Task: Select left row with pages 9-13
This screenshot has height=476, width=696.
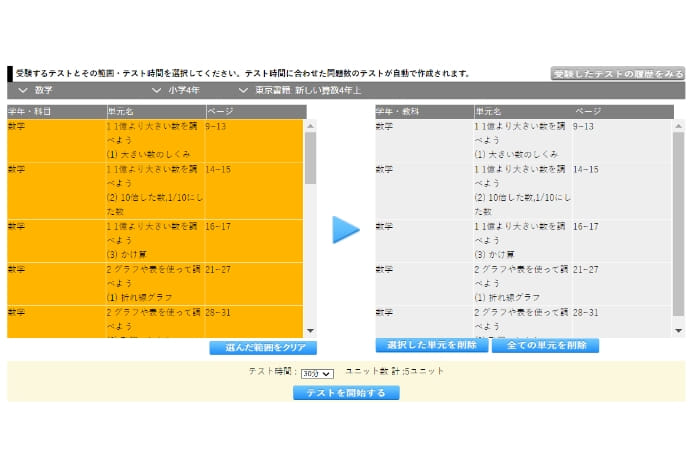Action: coord(155,140)
